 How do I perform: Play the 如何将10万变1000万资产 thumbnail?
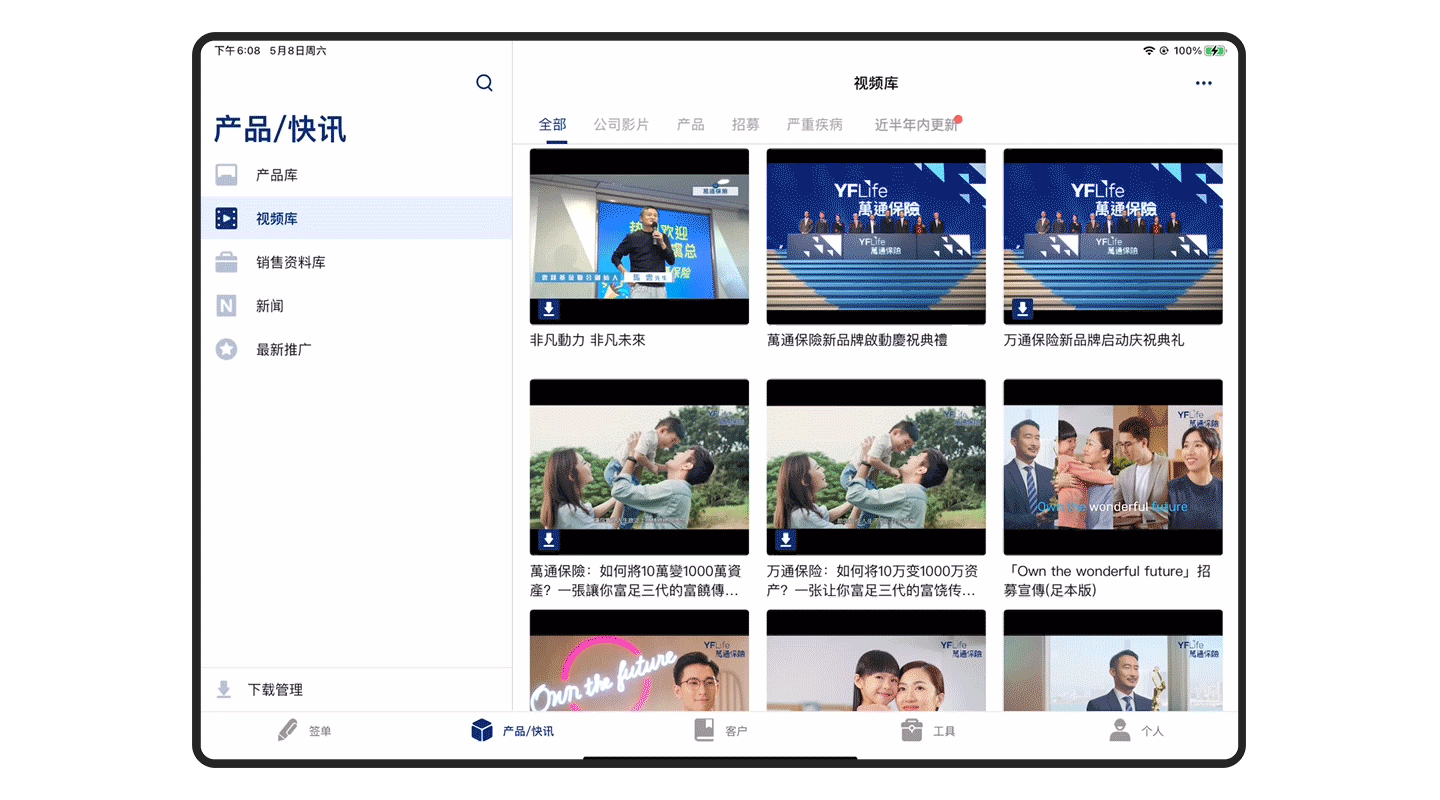point(876,467)
